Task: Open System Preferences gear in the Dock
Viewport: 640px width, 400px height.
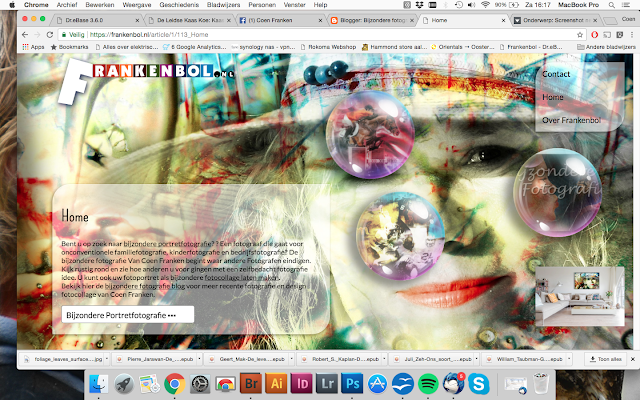Action: click(200, 384)
